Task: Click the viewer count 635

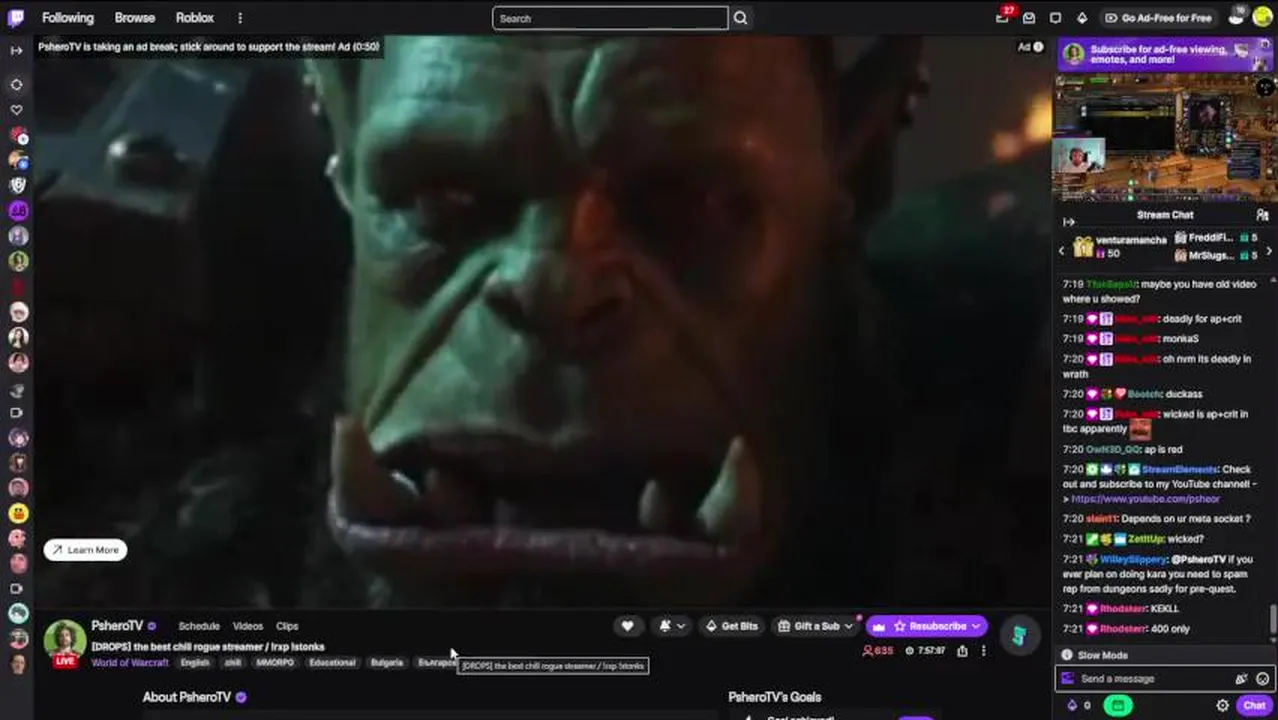Action: tap(878, 650)
